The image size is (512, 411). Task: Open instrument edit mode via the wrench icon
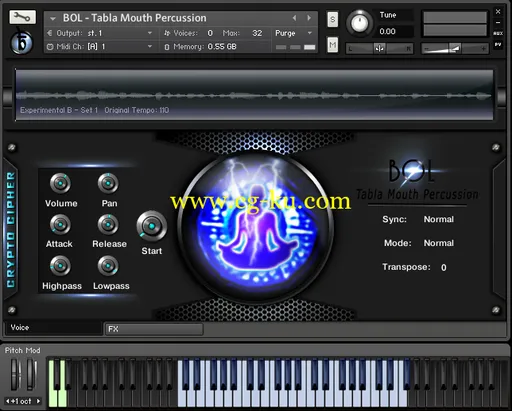point(22,17)
